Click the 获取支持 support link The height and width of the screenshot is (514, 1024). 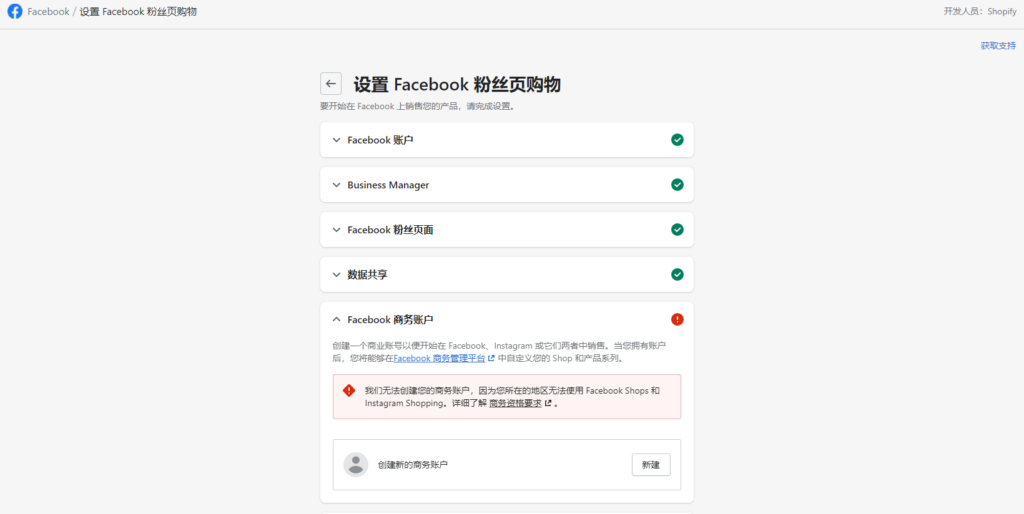coord(998,46)
